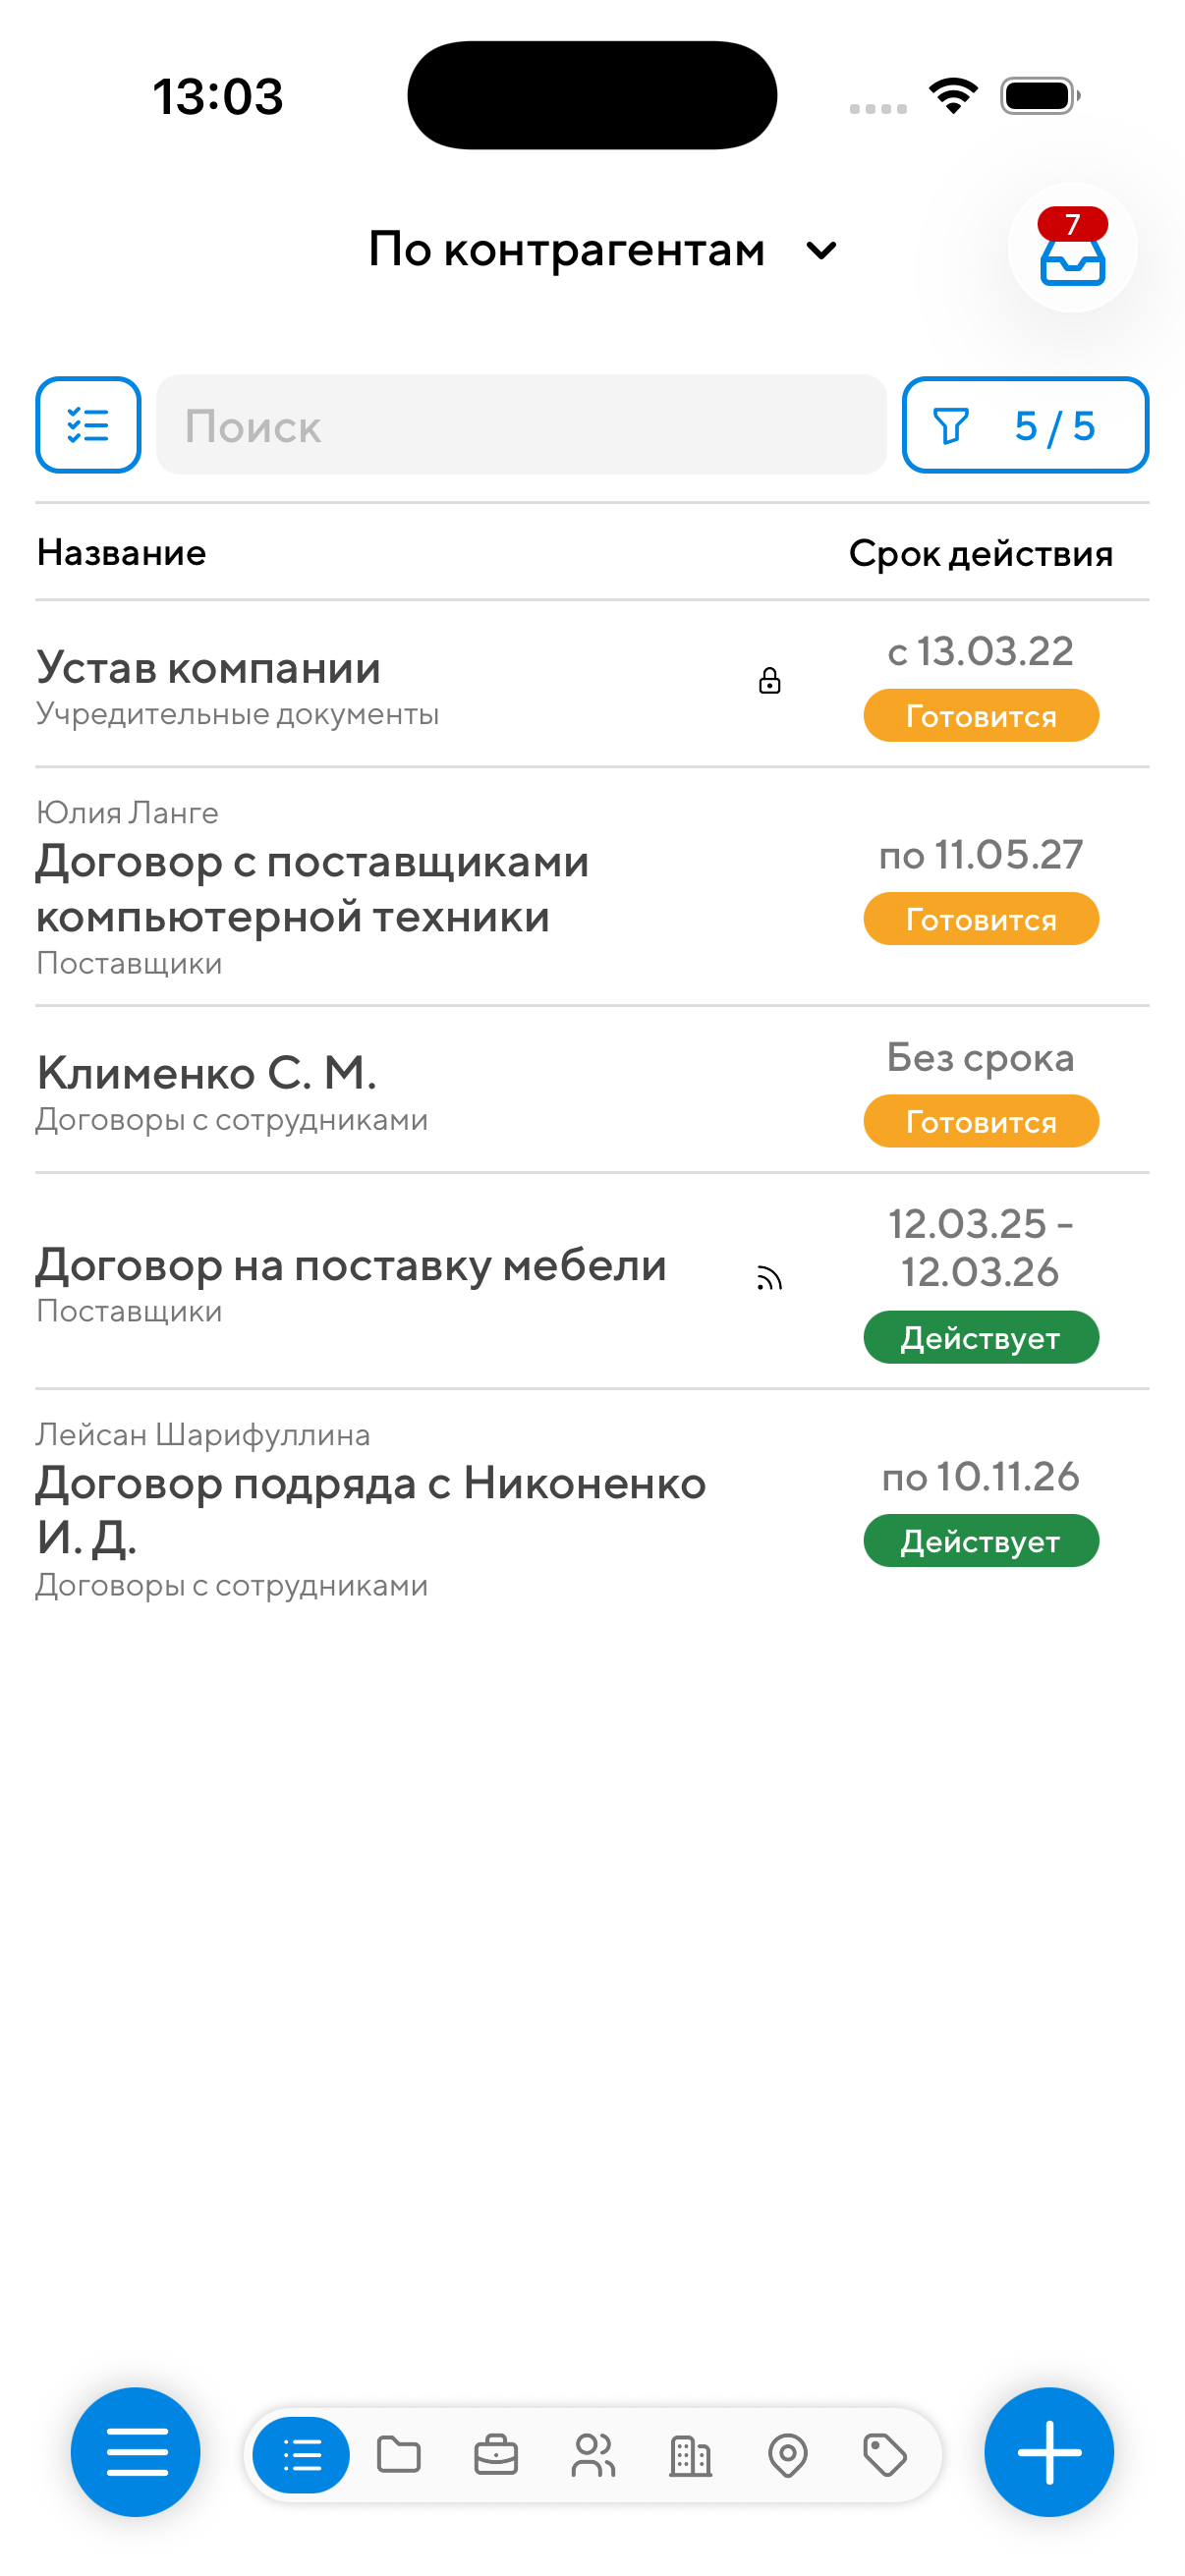Tap the checklist multi-select icon
Viewport: 1185px width, 2576px height.
coord(88,425)
